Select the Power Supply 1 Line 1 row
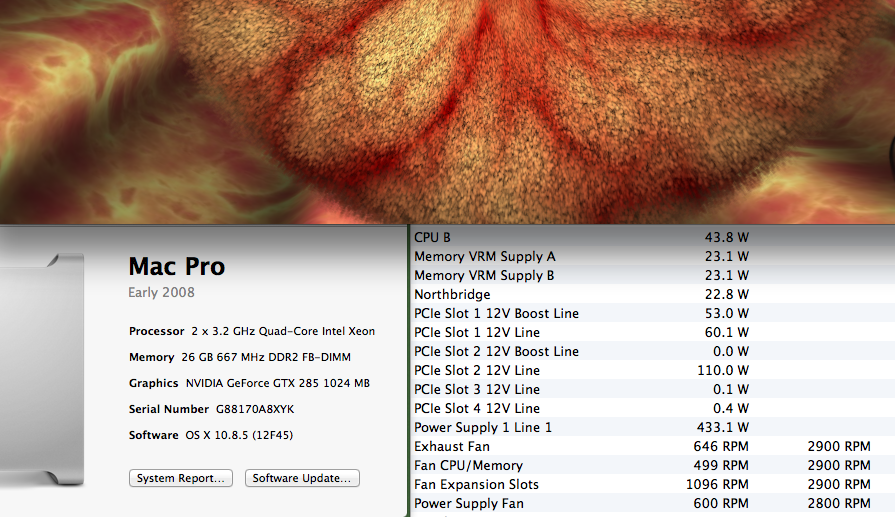The width and height of the screenshot is (895, 517). (x=652, y=427)
